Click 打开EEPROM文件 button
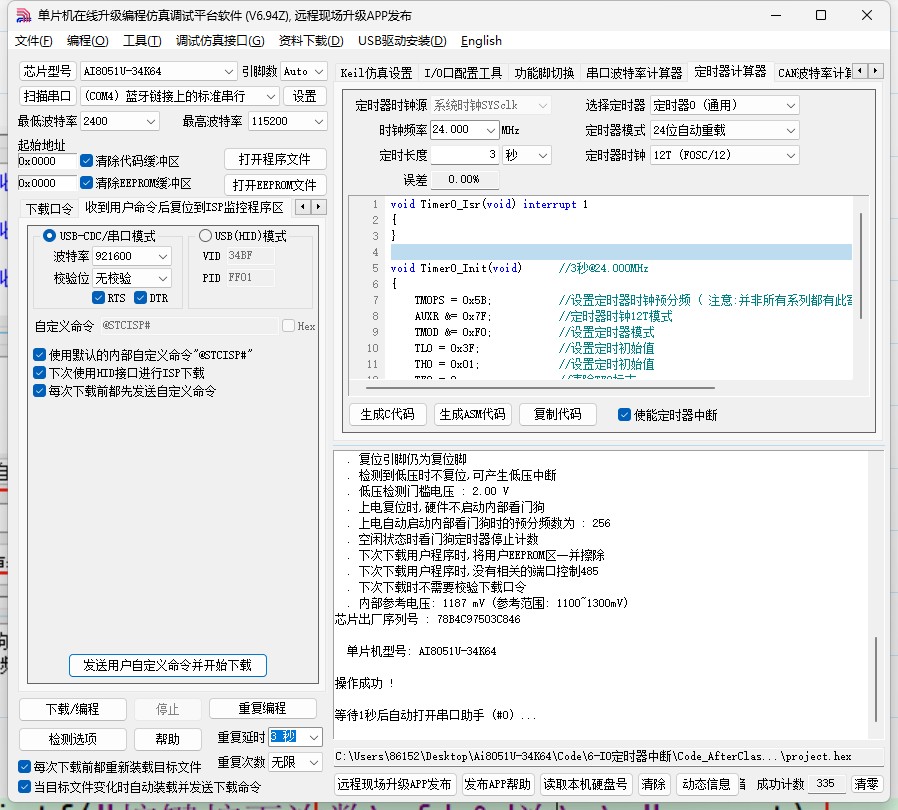 point(275,185)
